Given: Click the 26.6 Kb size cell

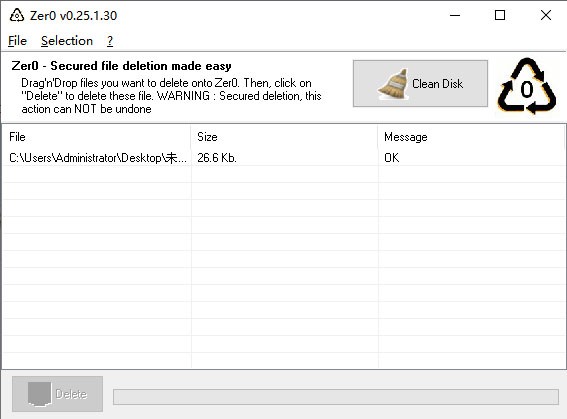Looking at the screenshot, I should pyautogui.click(x=217, y=158).
